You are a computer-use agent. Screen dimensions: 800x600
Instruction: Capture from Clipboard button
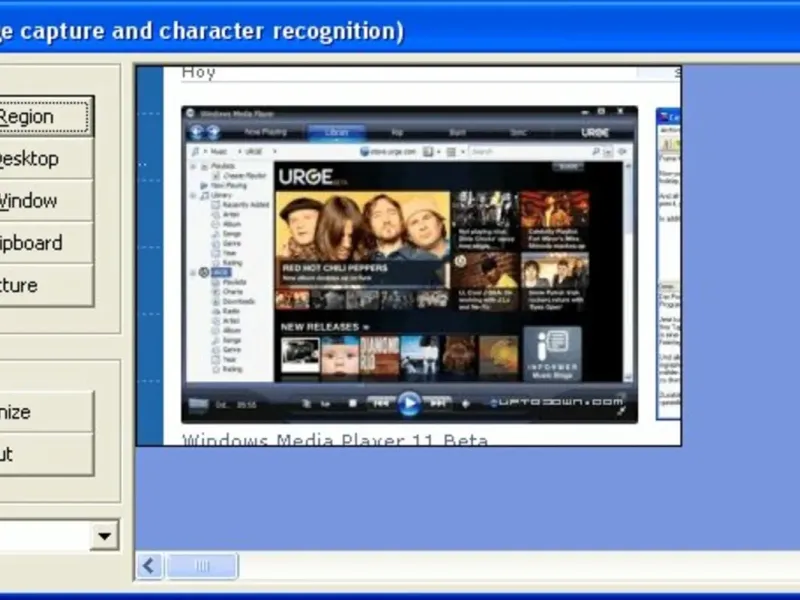pyautogui.click(x=46, y=243)
